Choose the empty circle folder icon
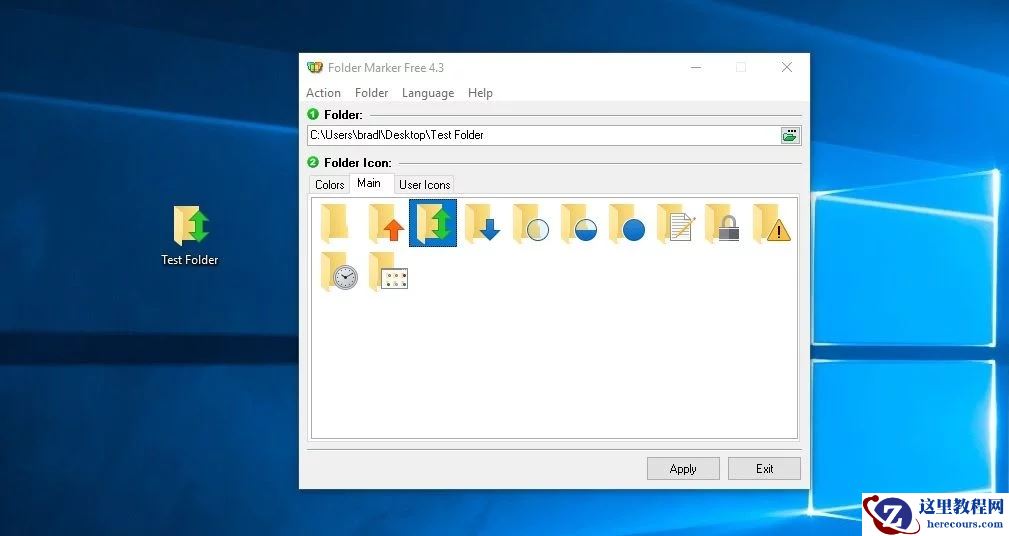Viewport: 1009px width, 536px height. [531, 223]
